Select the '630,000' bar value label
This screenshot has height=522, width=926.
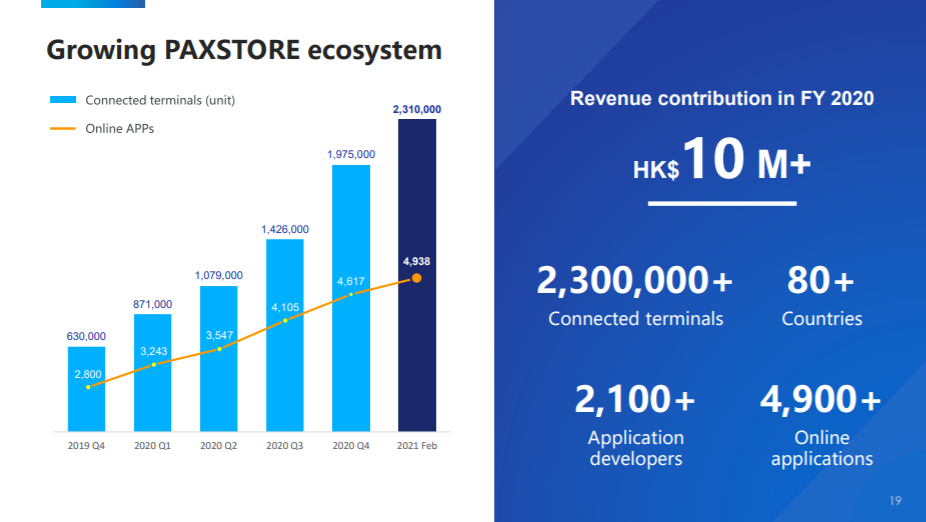(86, 337)
